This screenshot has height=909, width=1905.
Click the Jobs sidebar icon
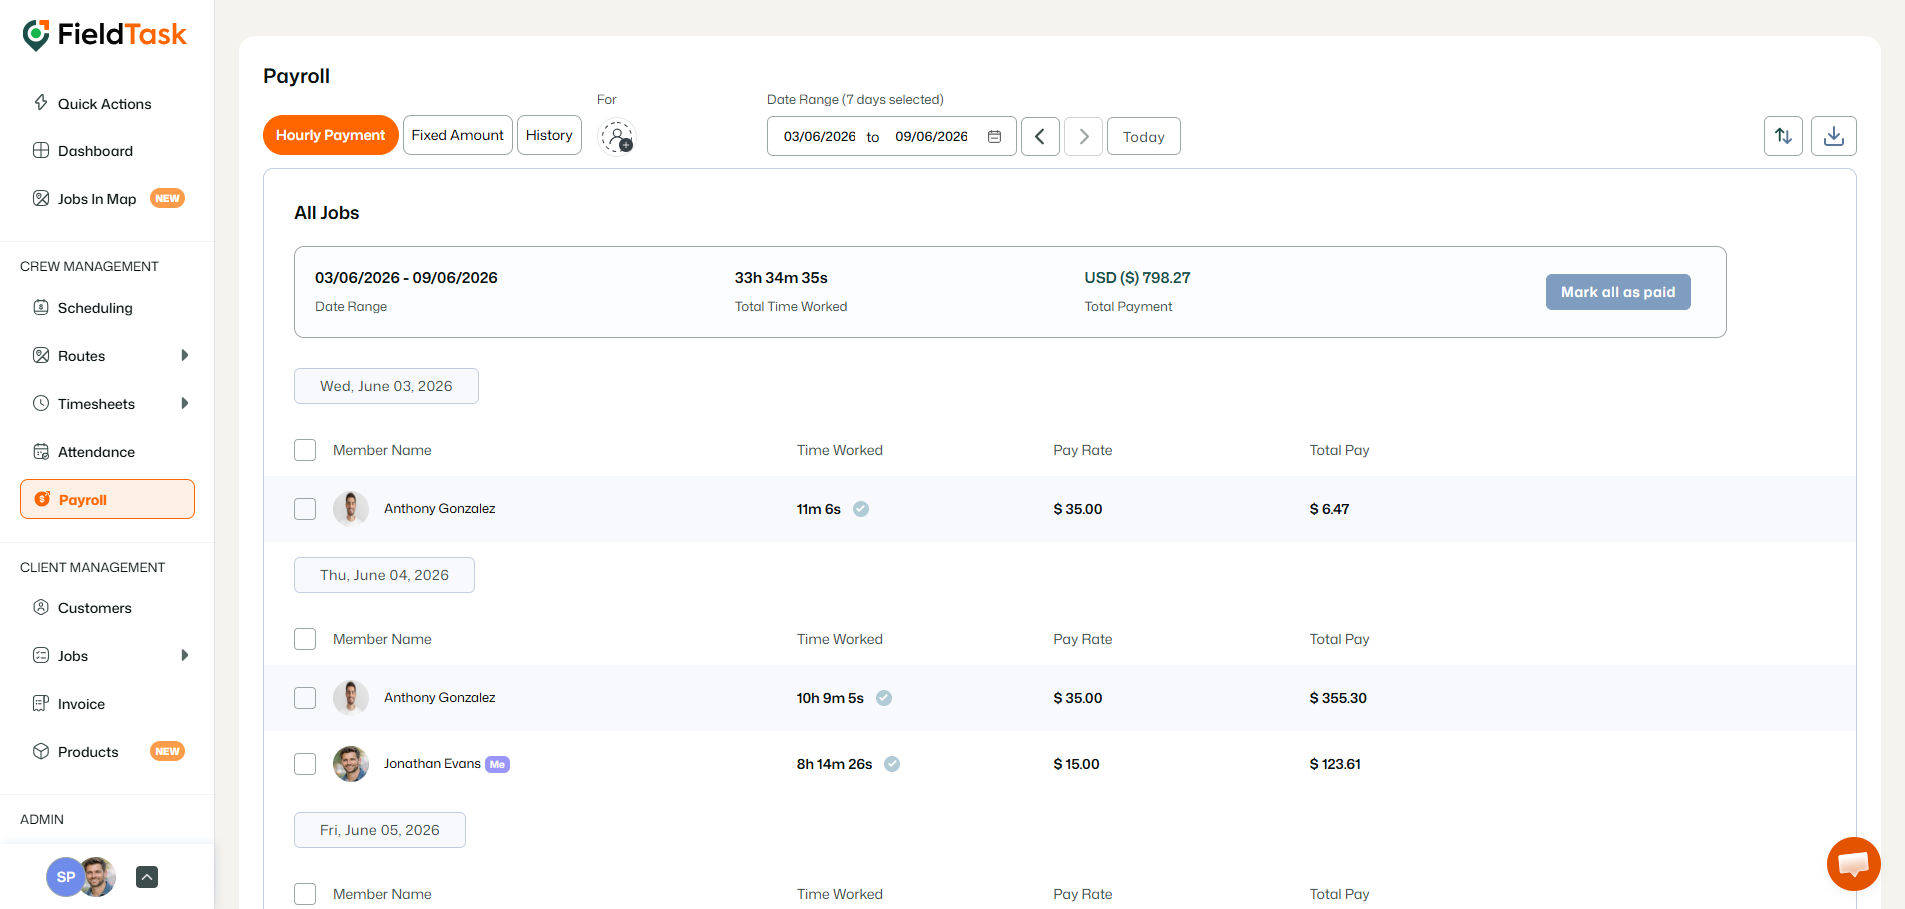pyautogui.click(x=41, y=655)
